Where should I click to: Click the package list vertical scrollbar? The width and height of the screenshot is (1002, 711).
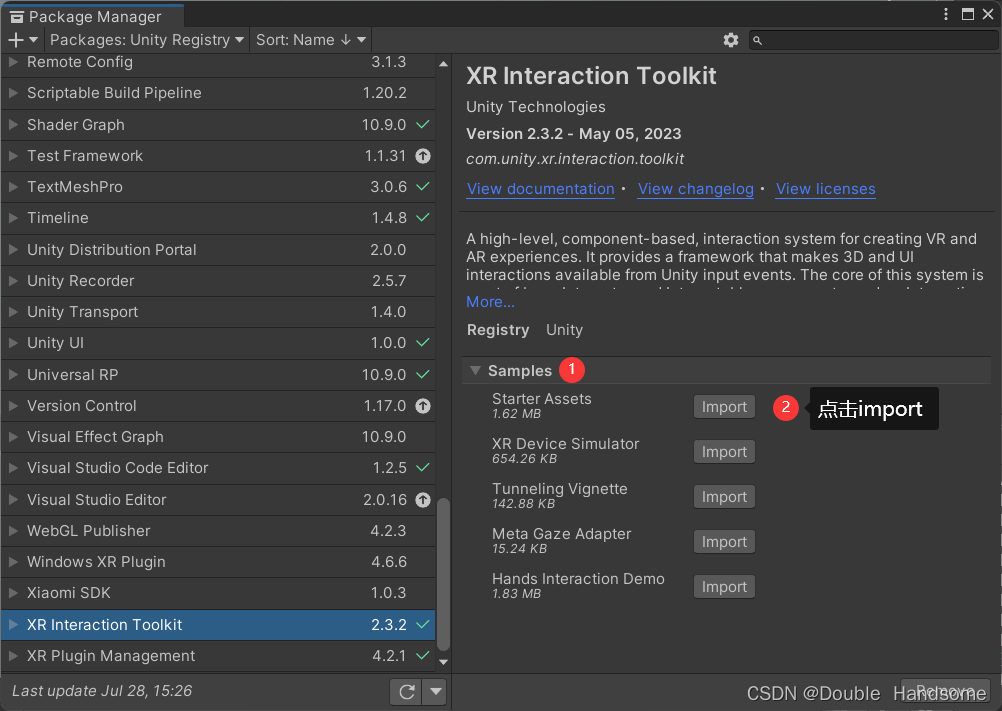click(x=444, y=570)
